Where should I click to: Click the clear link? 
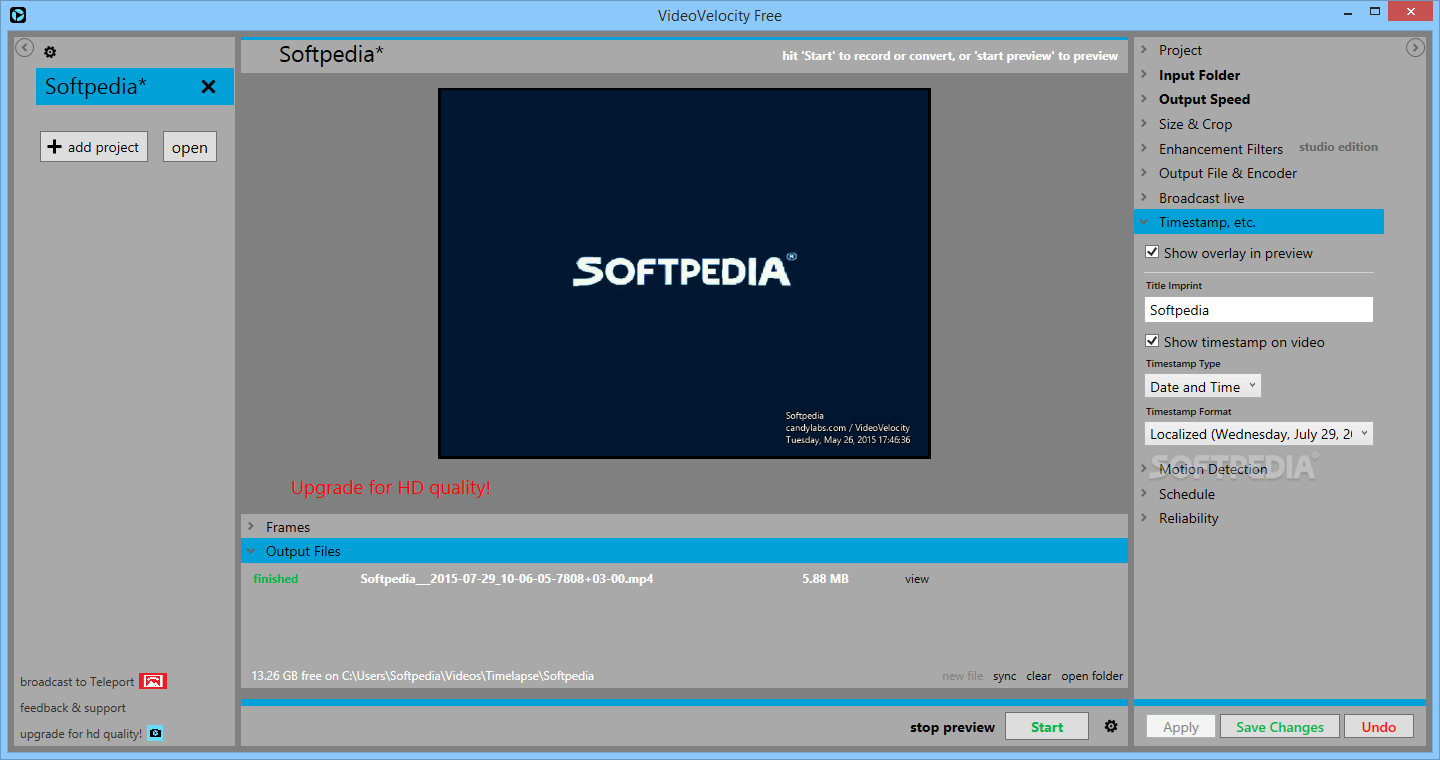tap(1039, 676)
